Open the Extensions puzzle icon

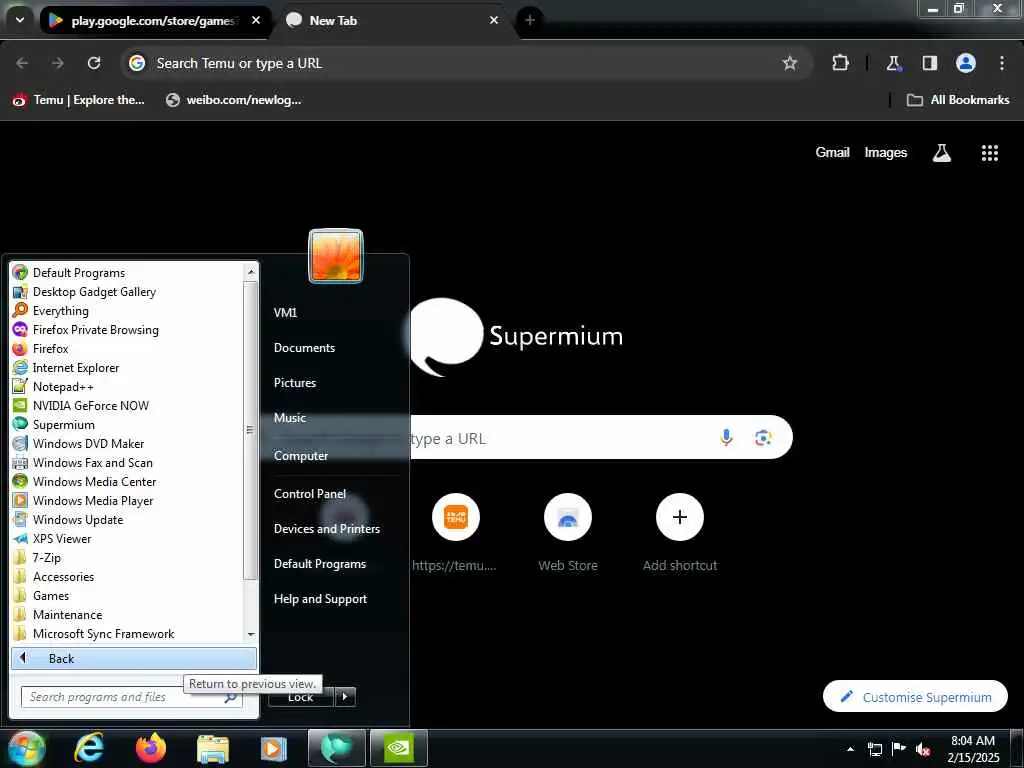840,63
